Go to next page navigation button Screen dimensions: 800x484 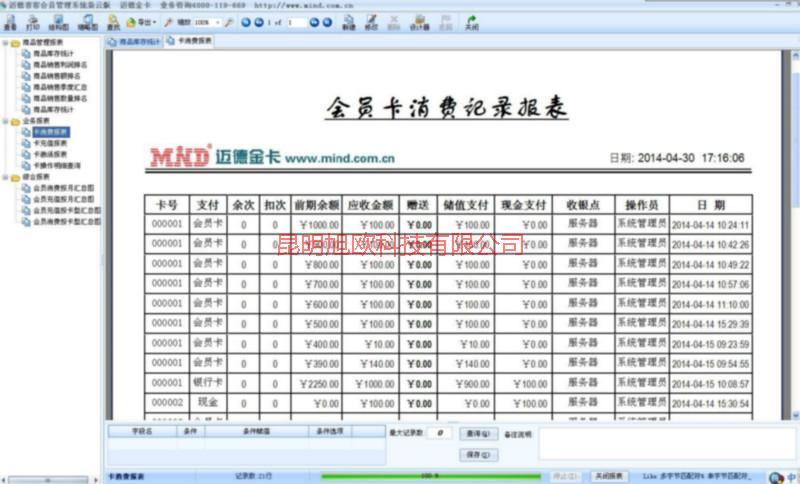[x=314, y=22]
